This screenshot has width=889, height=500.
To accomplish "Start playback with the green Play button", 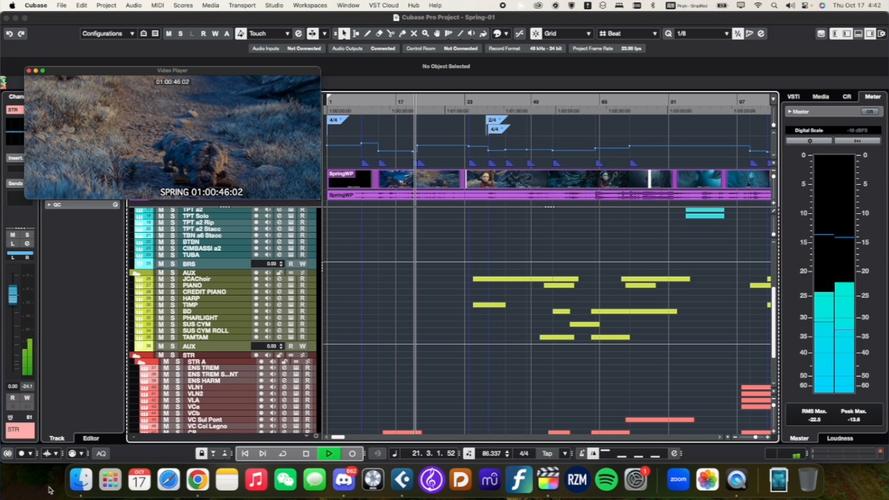I will click(x=328, y=453).
